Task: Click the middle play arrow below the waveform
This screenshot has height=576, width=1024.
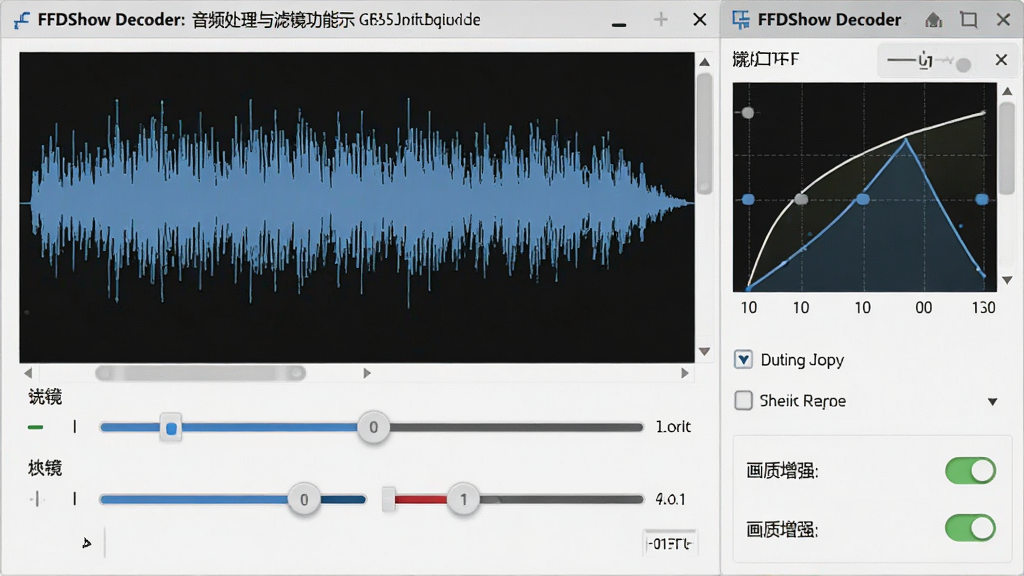Action: (367, 373)
